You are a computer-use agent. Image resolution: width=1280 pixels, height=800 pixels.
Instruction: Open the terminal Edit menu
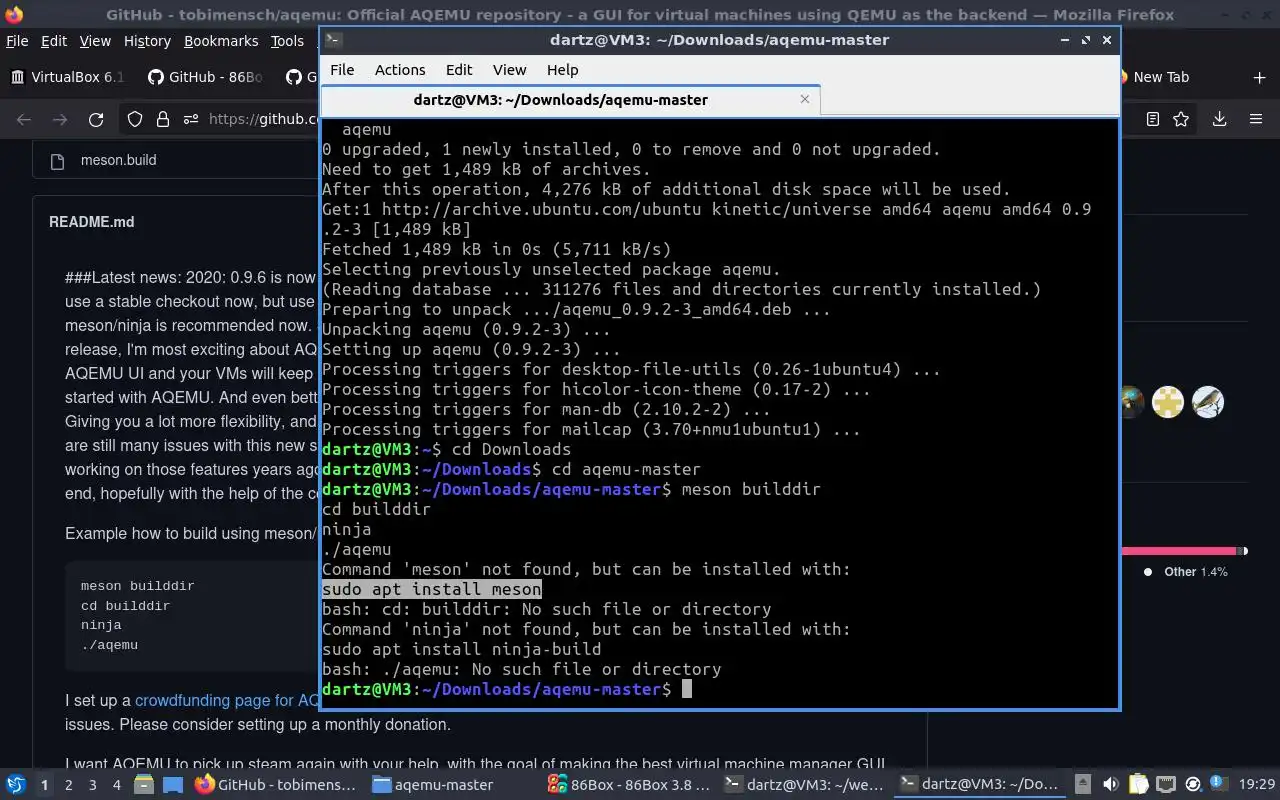point(459,70)
